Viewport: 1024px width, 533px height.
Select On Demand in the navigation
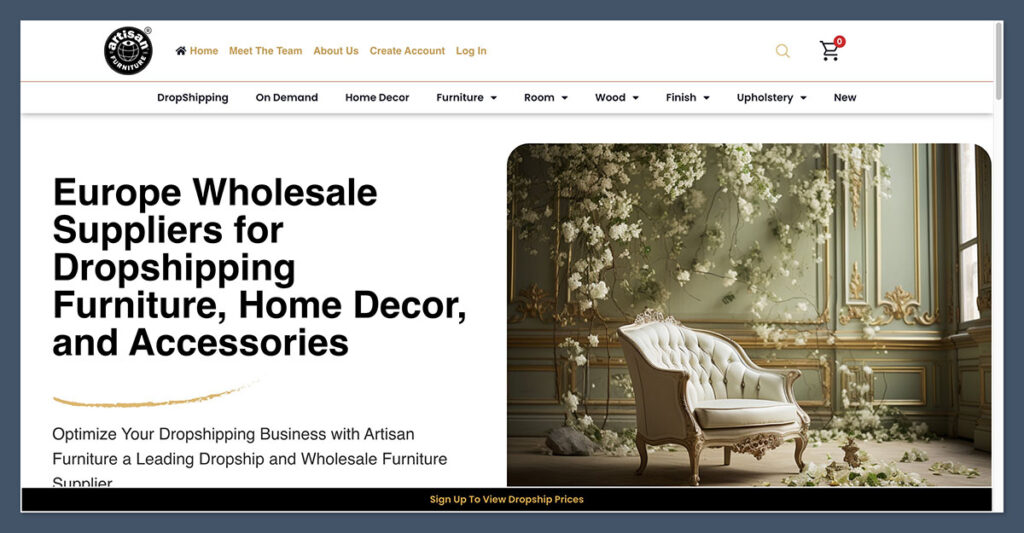(x=287, y=97)
